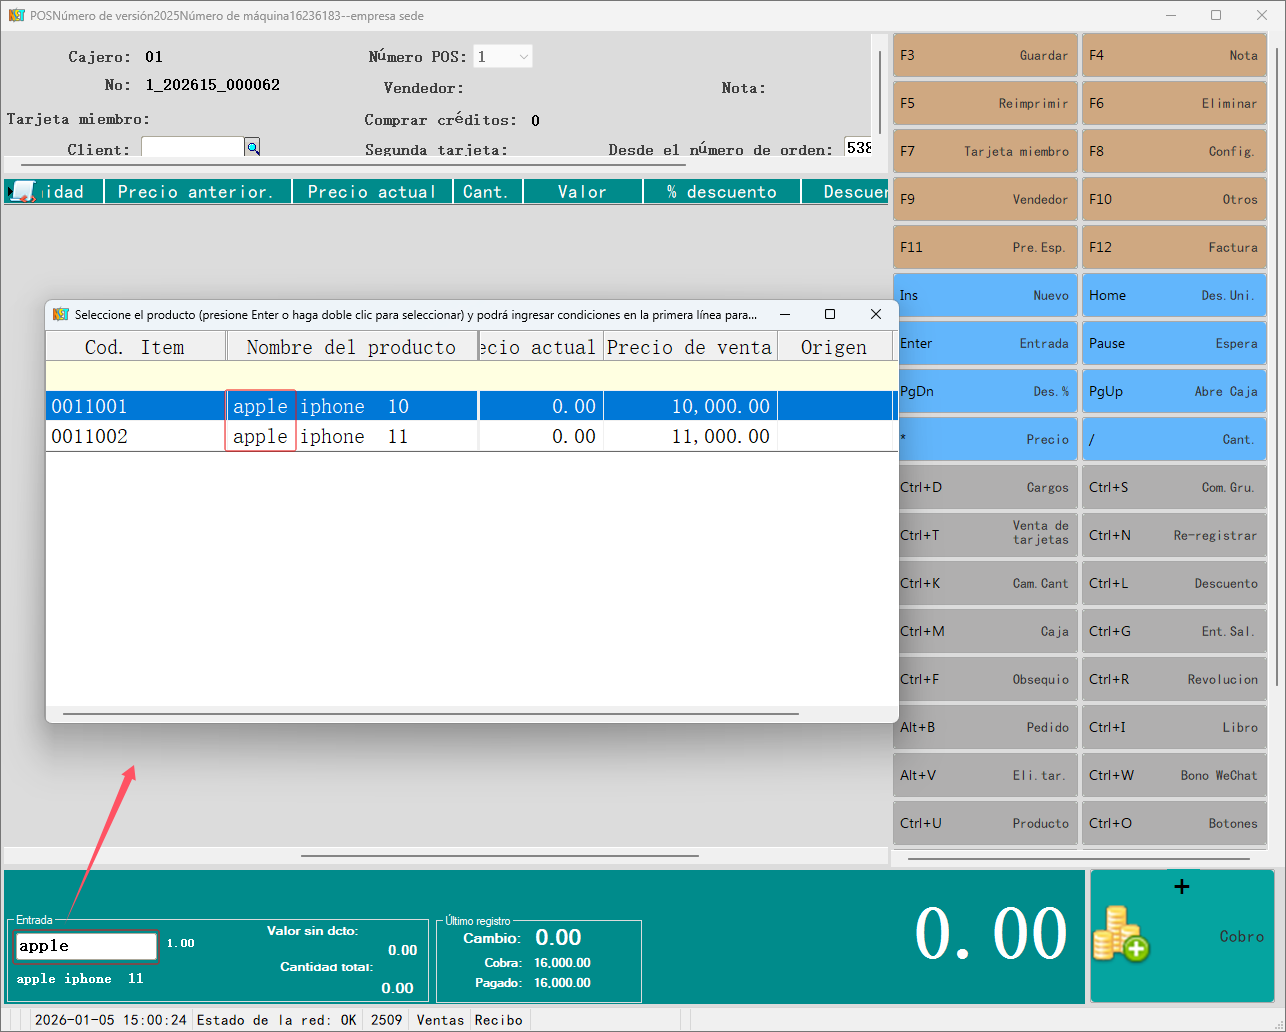Click the Cobro coins payment icon
The width and height of the screenshot is (1286, 1032).
point(1121,934)
